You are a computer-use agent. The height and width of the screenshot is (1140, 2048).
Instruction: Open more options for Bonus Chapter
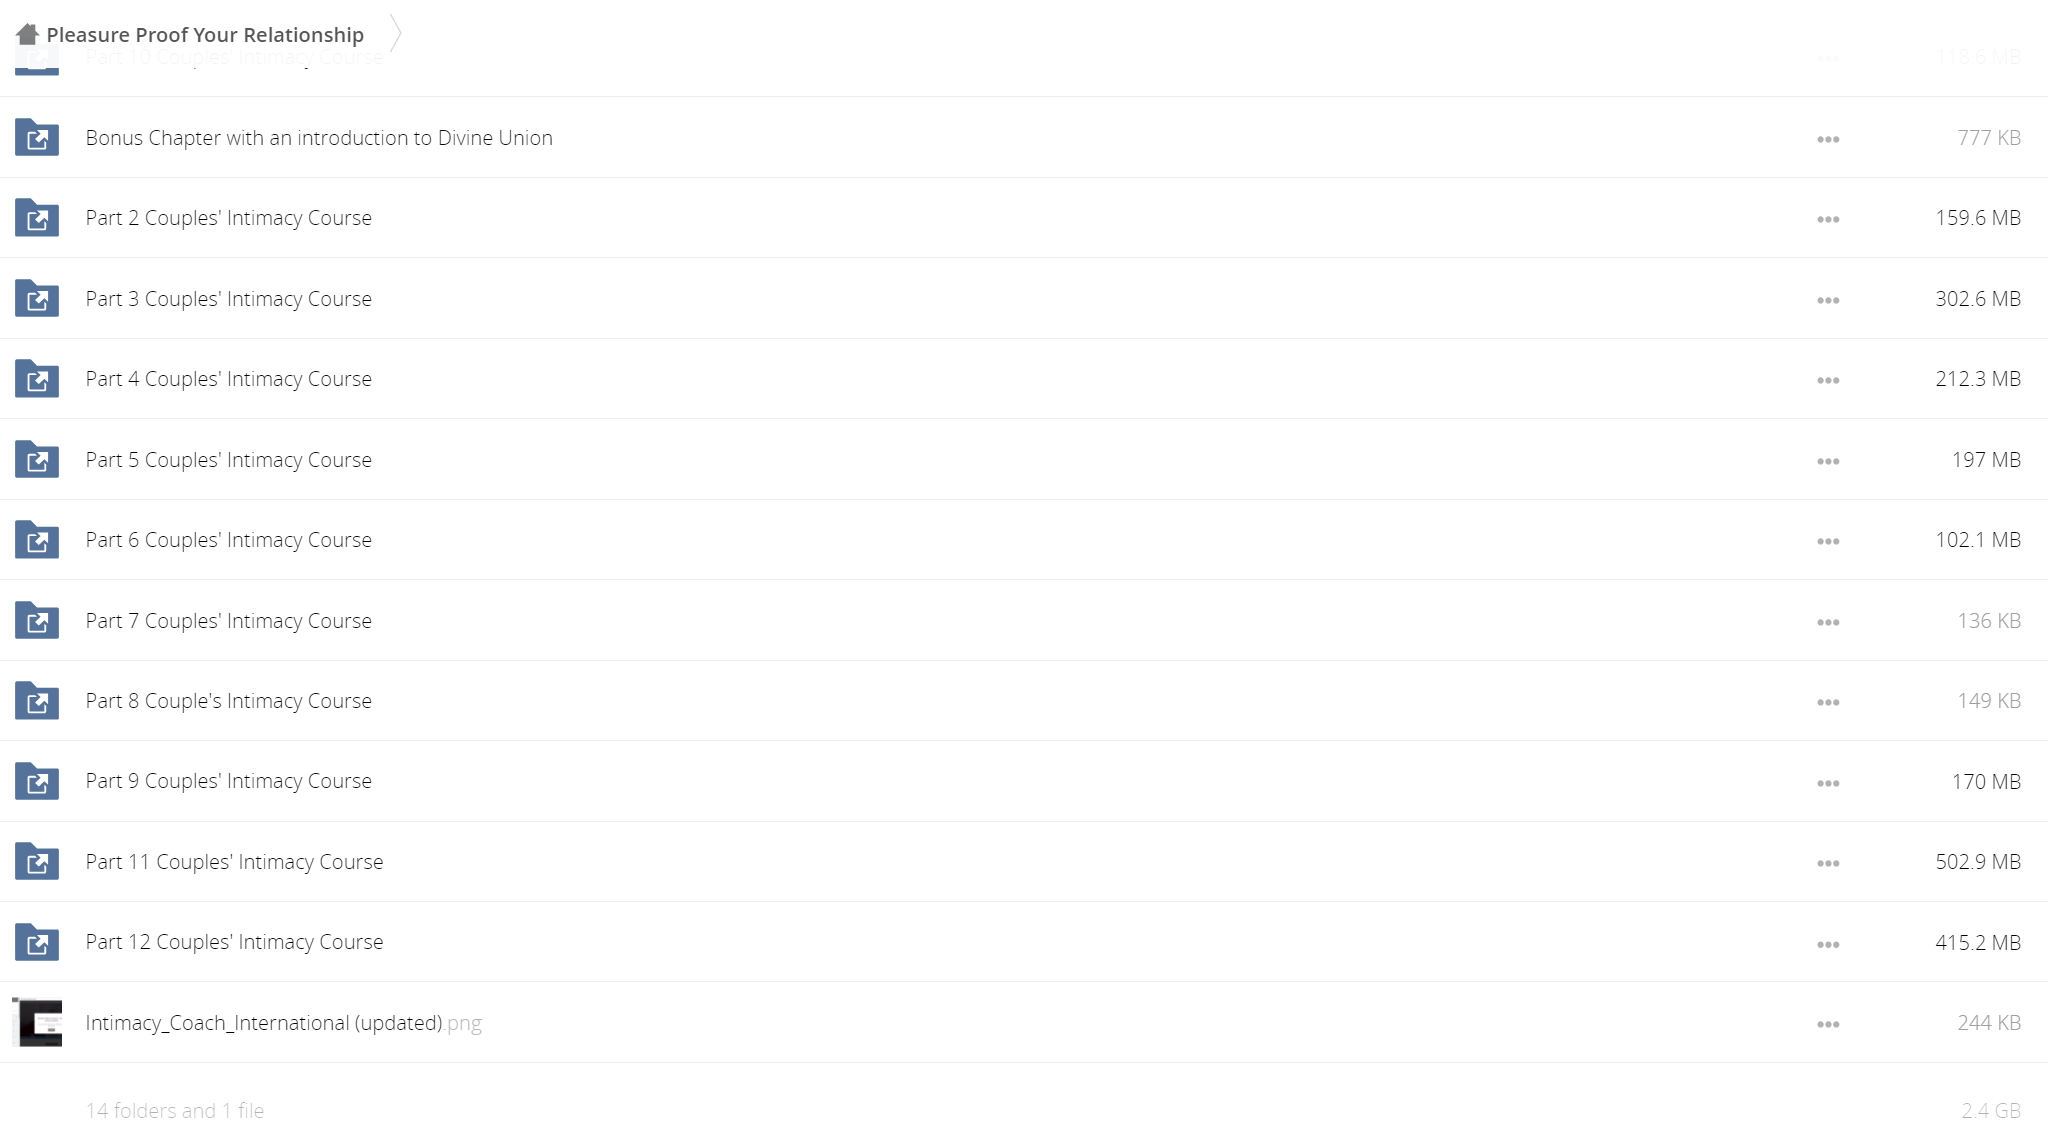(x=1828, y=139)
